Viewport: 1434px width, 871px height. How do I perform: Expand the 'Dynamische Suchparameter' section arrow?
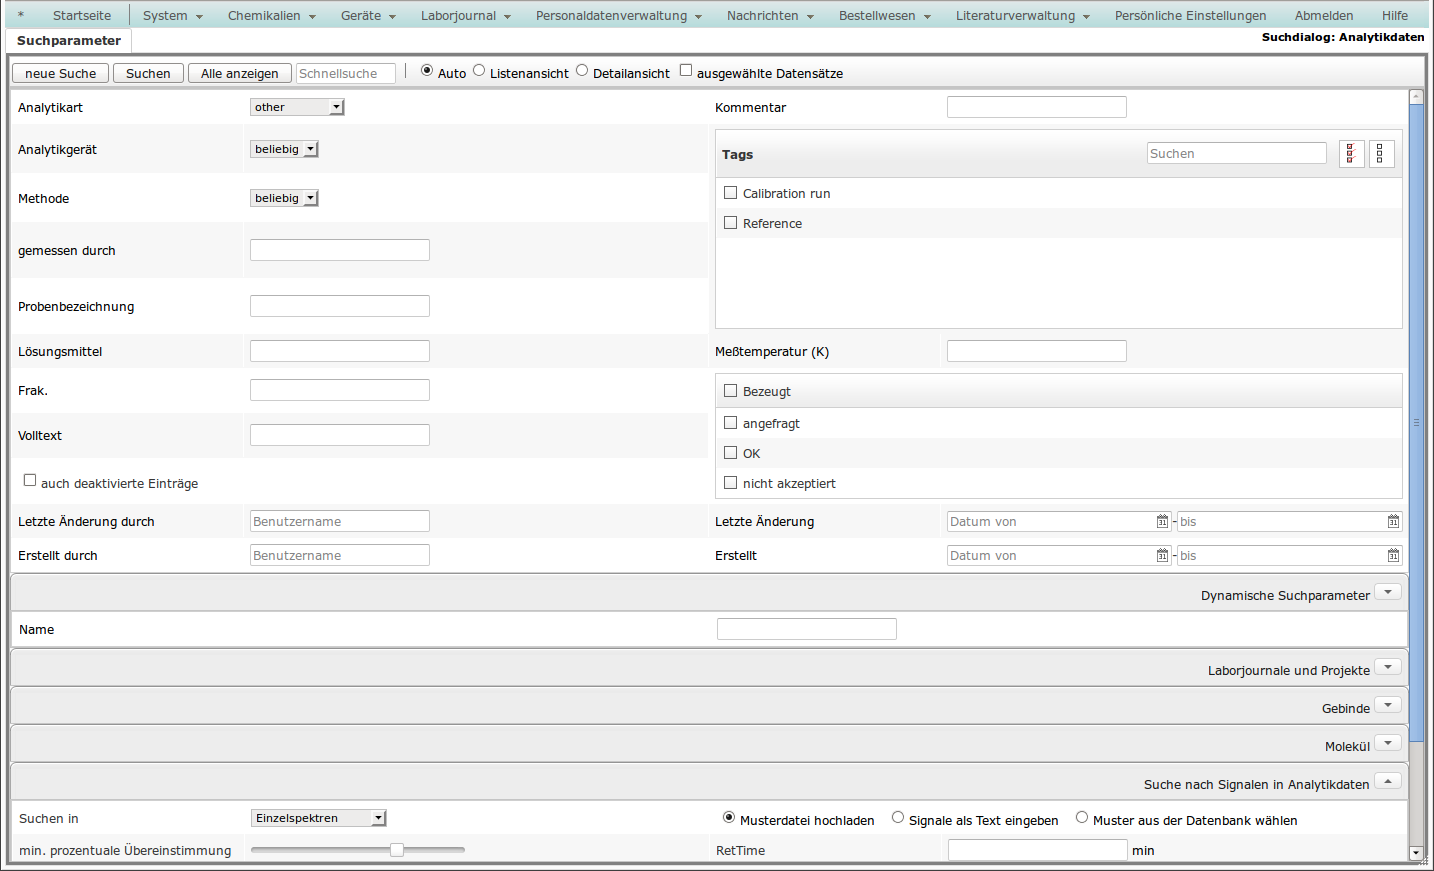pyautogui.click(x=1388, y=592)
